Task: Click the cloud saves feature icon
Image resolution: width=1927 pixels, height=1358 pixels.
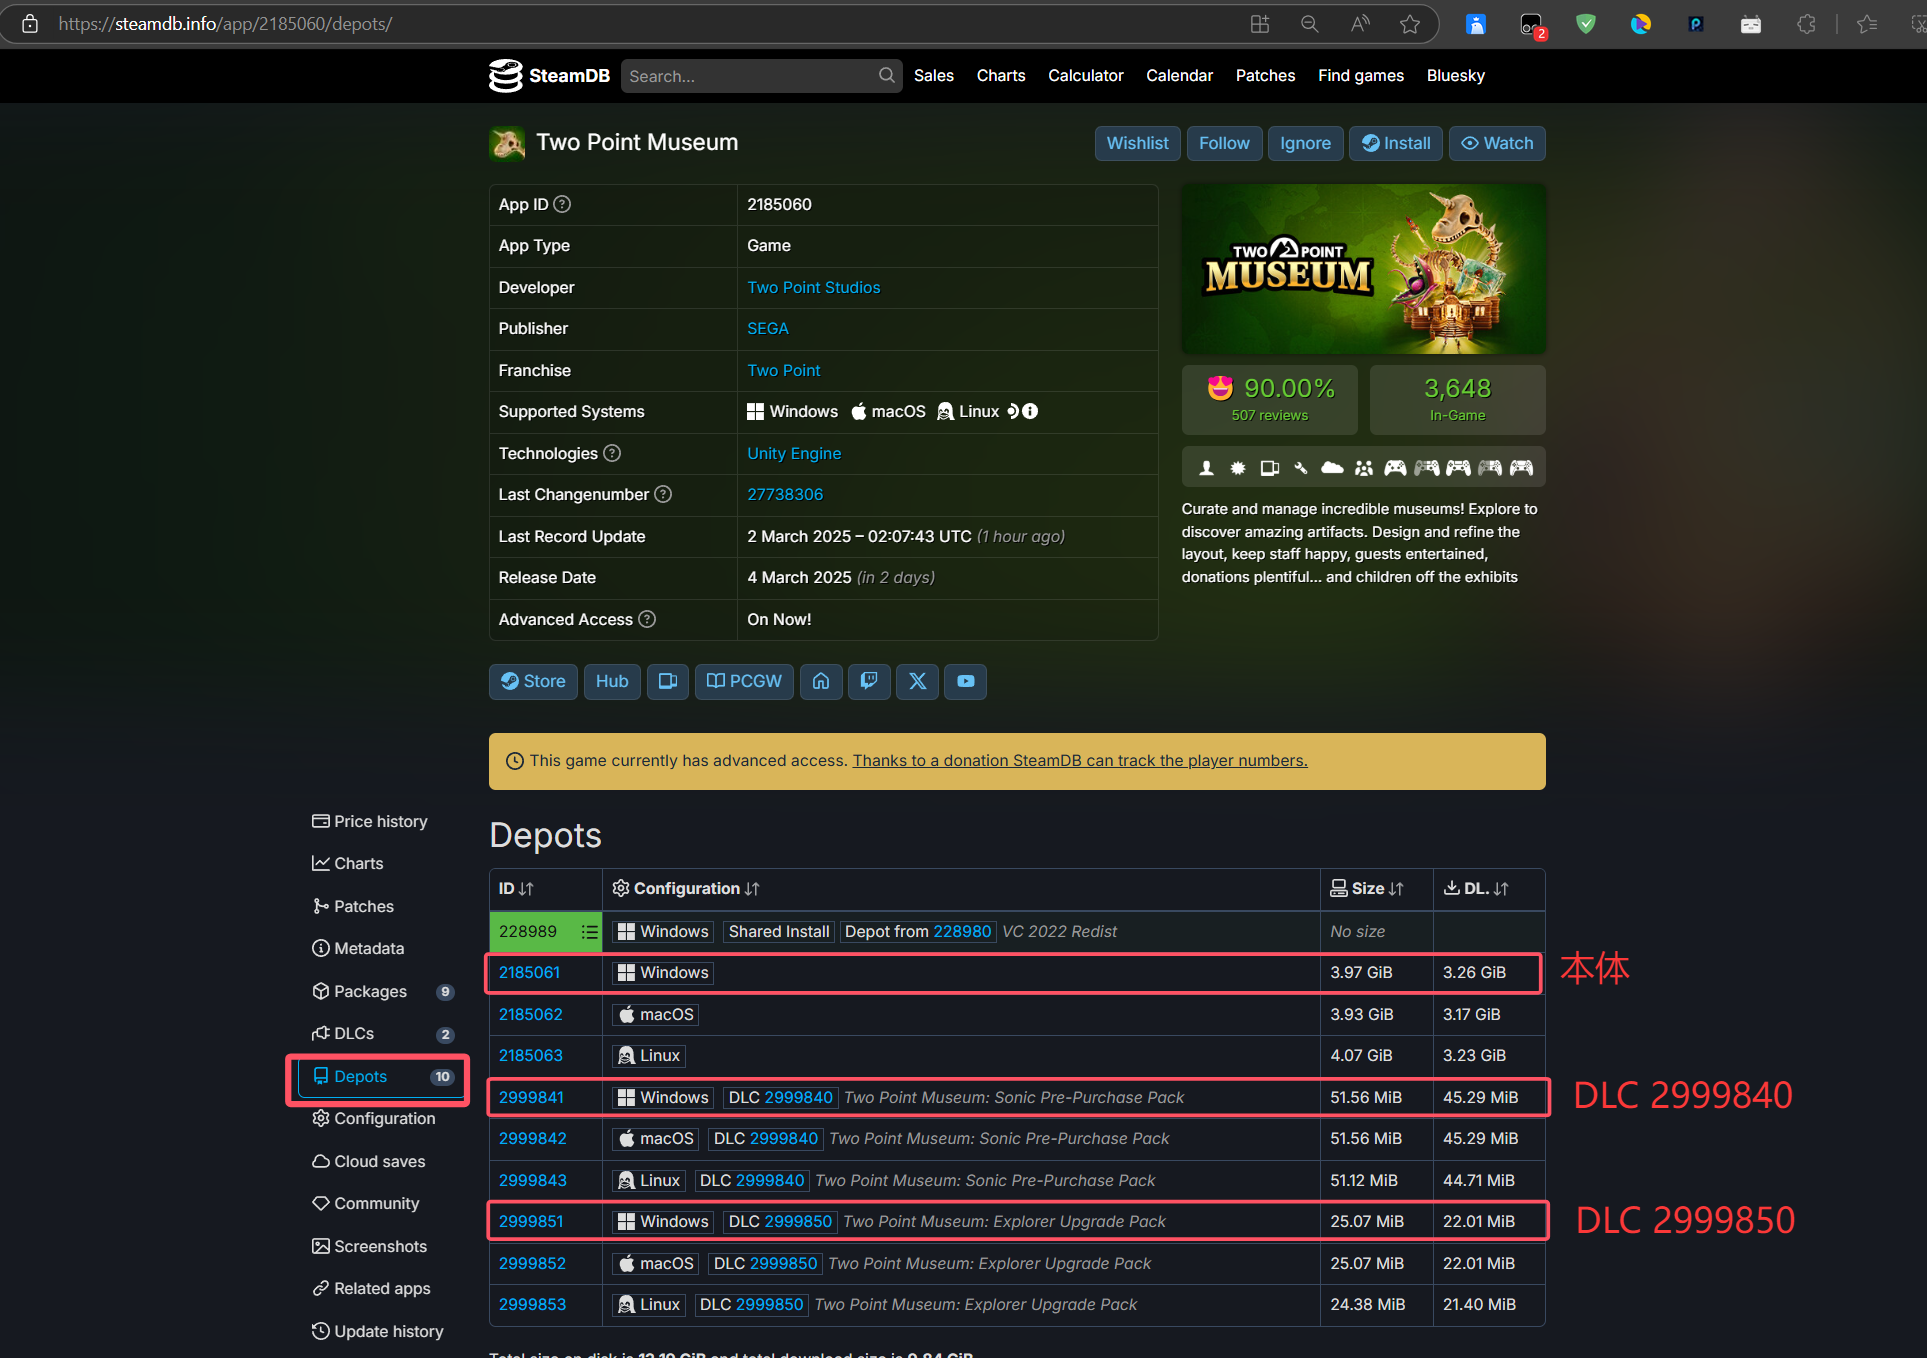Action: tap(1332, 467)
